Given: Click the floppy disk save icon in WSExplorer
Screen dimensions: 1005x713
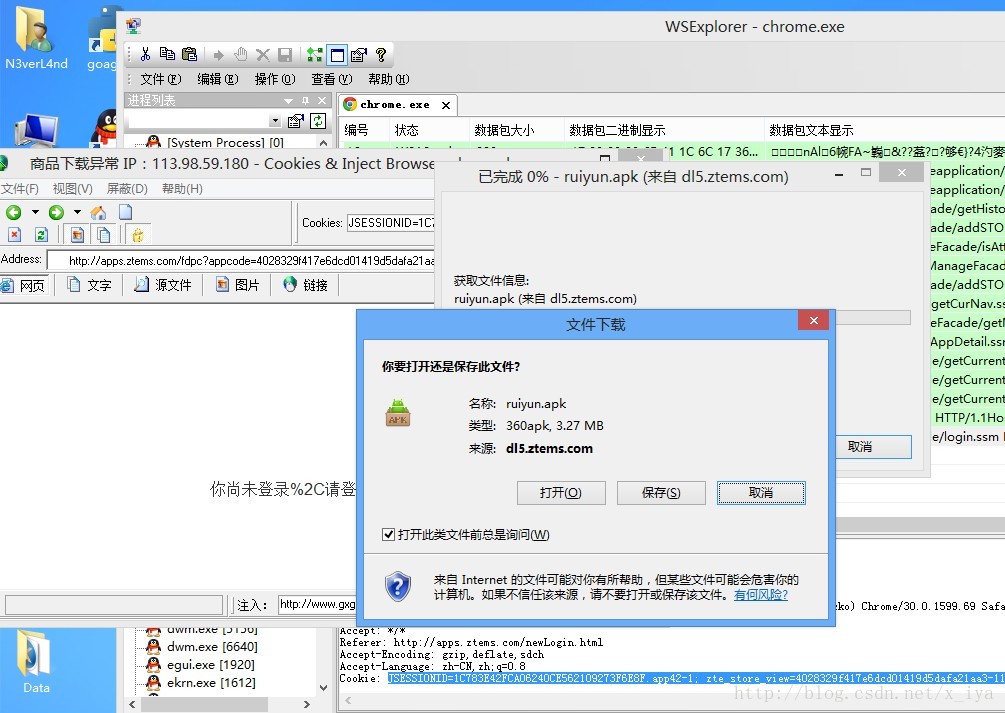Looking at the screenshot, I should tap(285, 55).
